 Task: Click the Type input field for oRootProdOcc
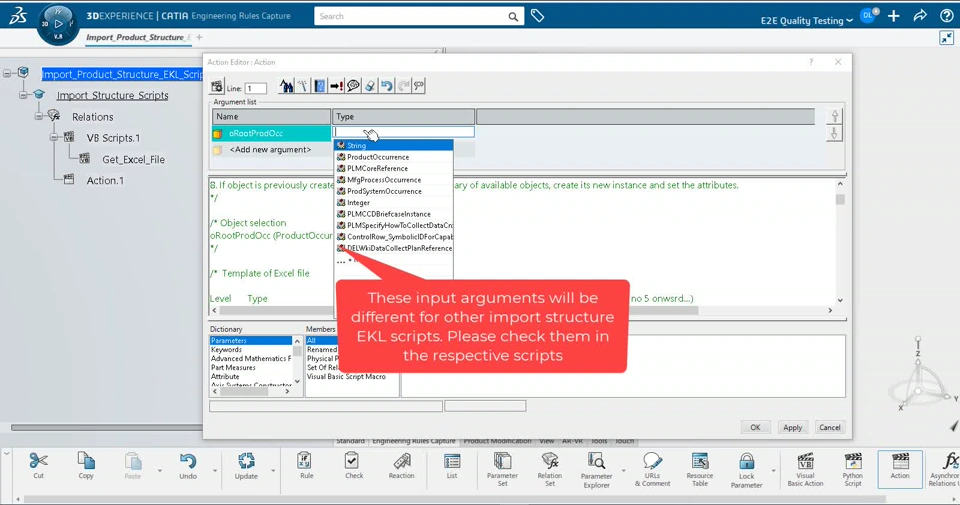pyautogui.click(x=403, y=132)
